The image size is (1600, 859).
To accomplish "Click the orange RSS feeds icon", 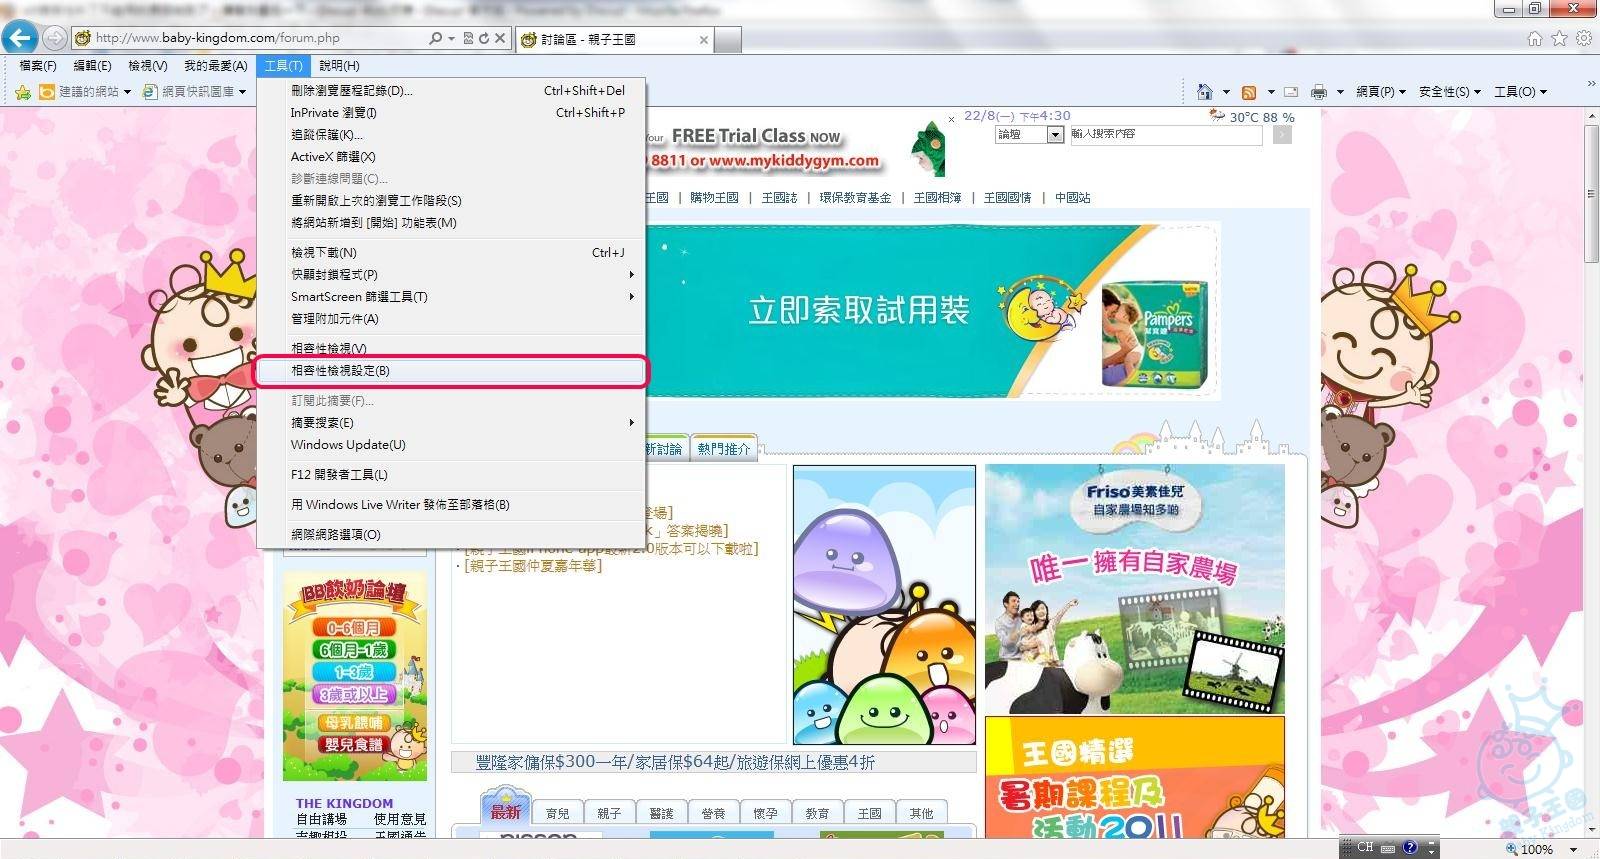I will 1248,92.
